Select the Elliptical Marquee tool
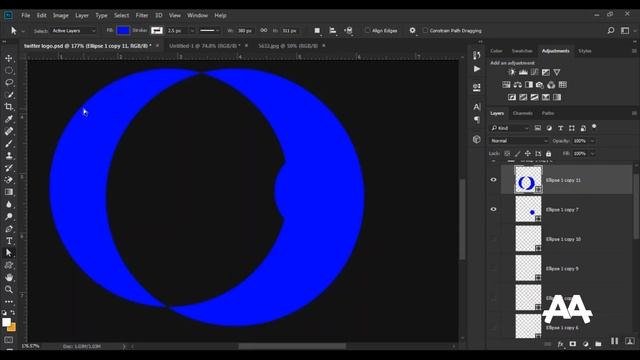This screenshot has width=640, height=360. click(x=9, y=71)
